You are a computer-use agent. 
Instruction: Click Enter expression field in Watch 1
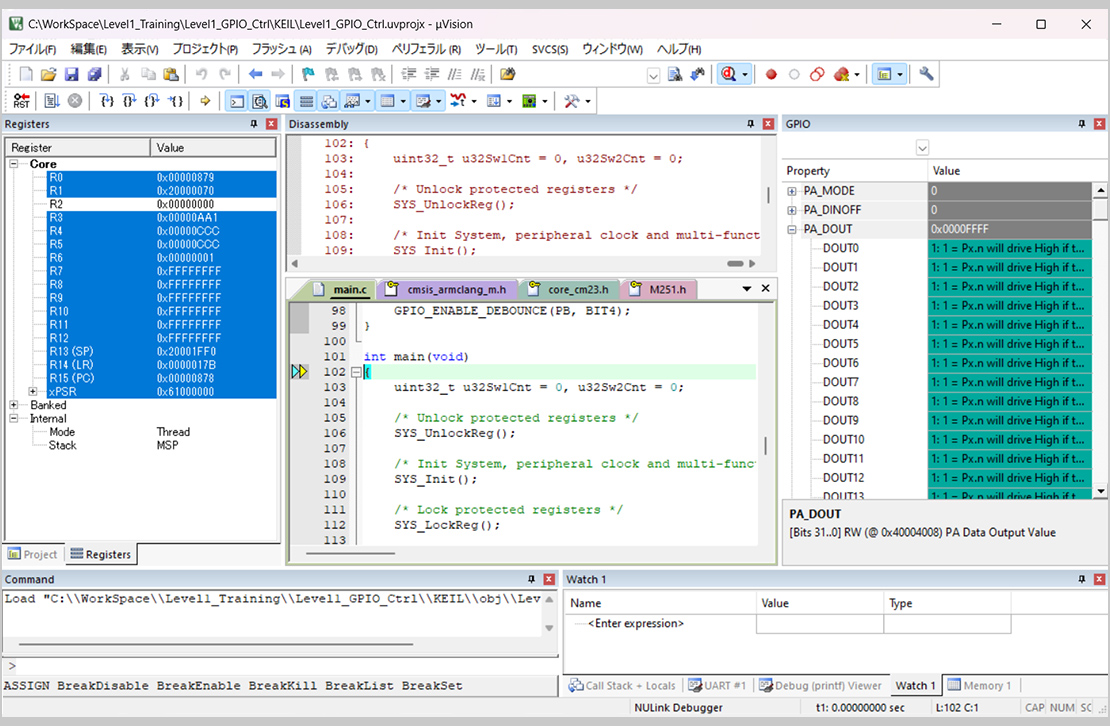point(636,623)
